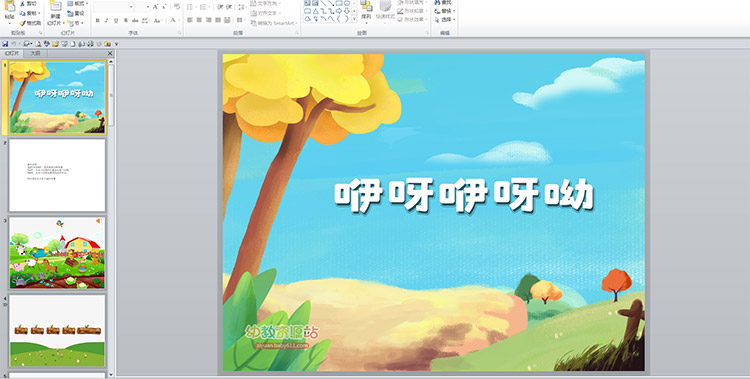Click the Select button in editing group

pos(445,20)
